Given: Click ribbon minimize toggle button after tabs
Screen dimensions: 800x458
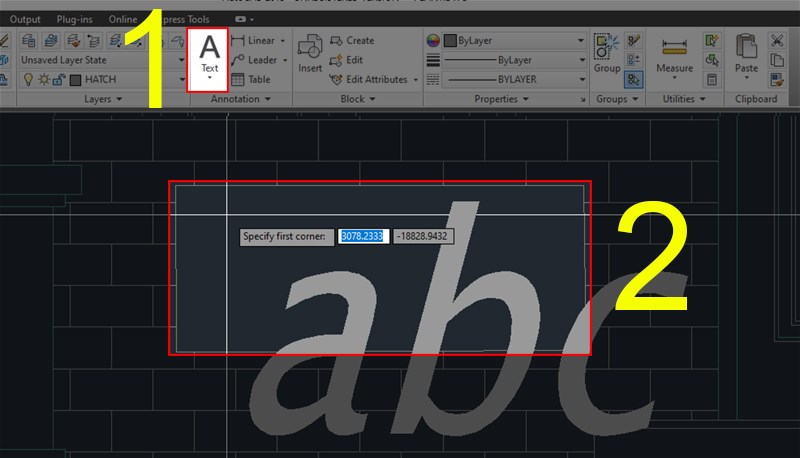Looking at the screenshot, I should (240, 19).
